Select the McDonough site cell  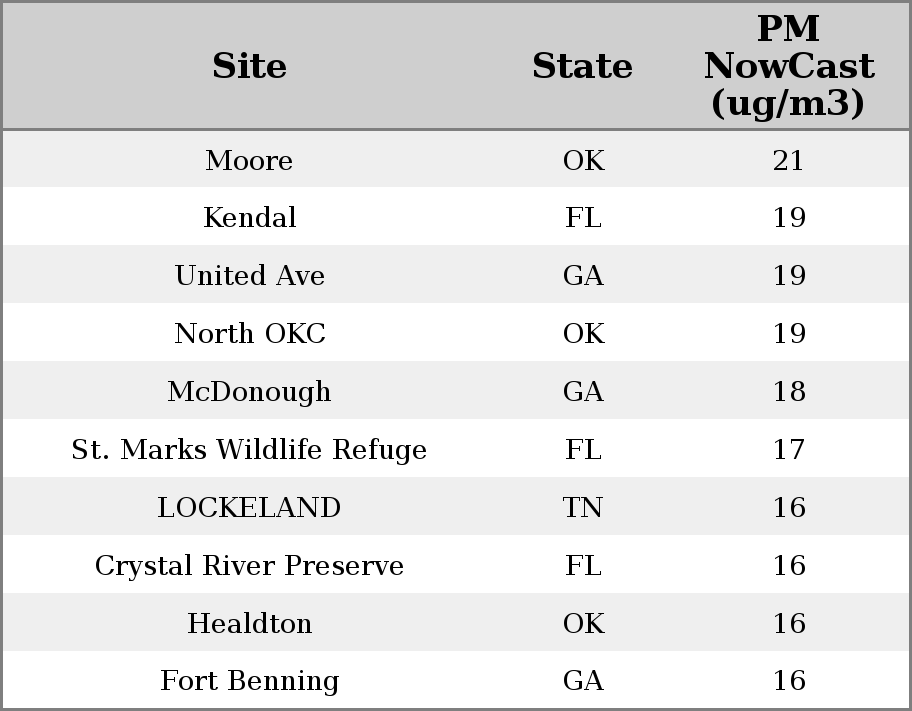point(249,391)
